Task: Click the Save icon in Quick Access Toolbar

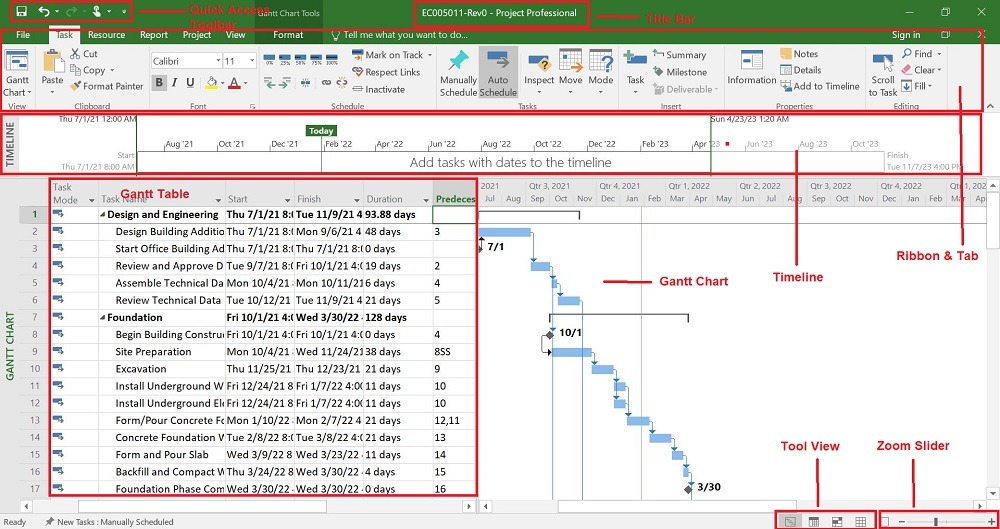Action: tap(21, 11)
